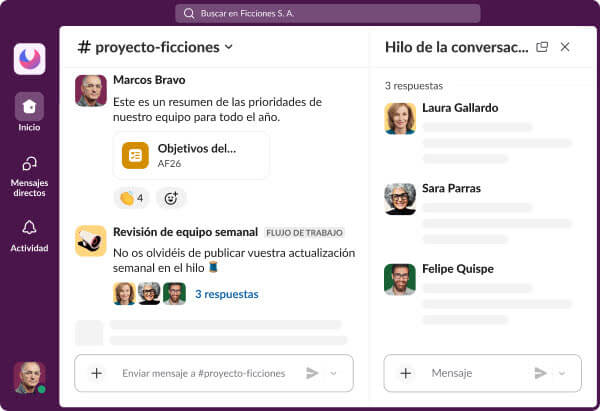Click the add reaction emoji icon

point(171,198)
